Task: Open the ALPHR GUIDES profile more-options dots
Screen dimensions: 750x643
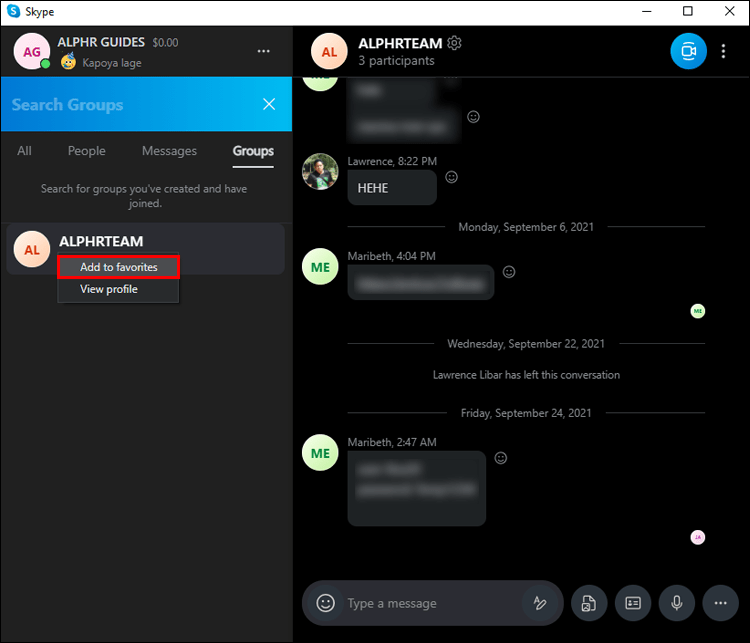Action: coord(264,51)
